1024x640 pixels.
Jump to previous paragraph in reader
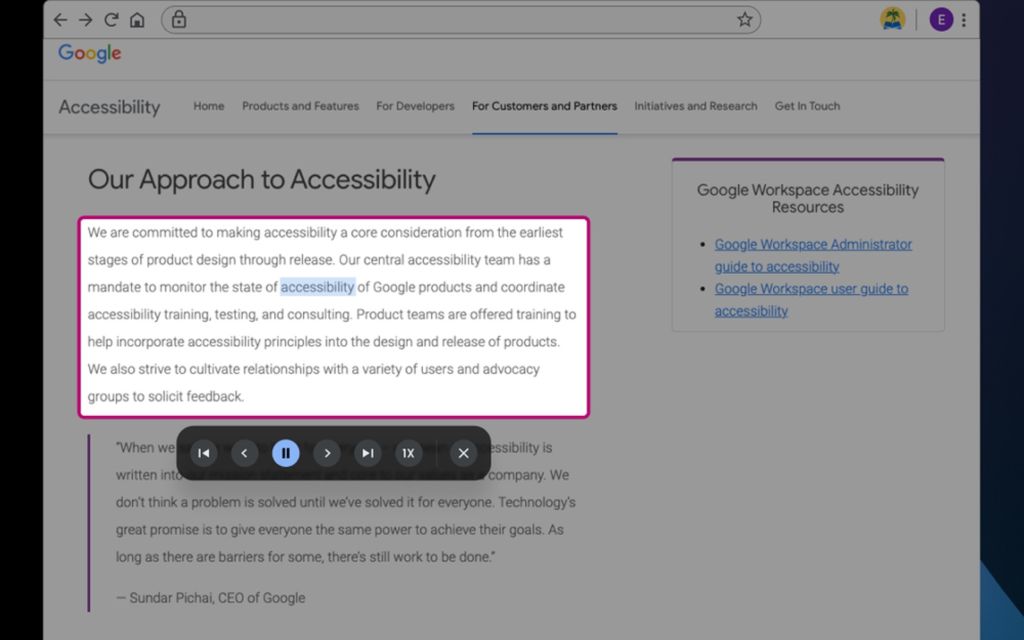coord(203,453)
